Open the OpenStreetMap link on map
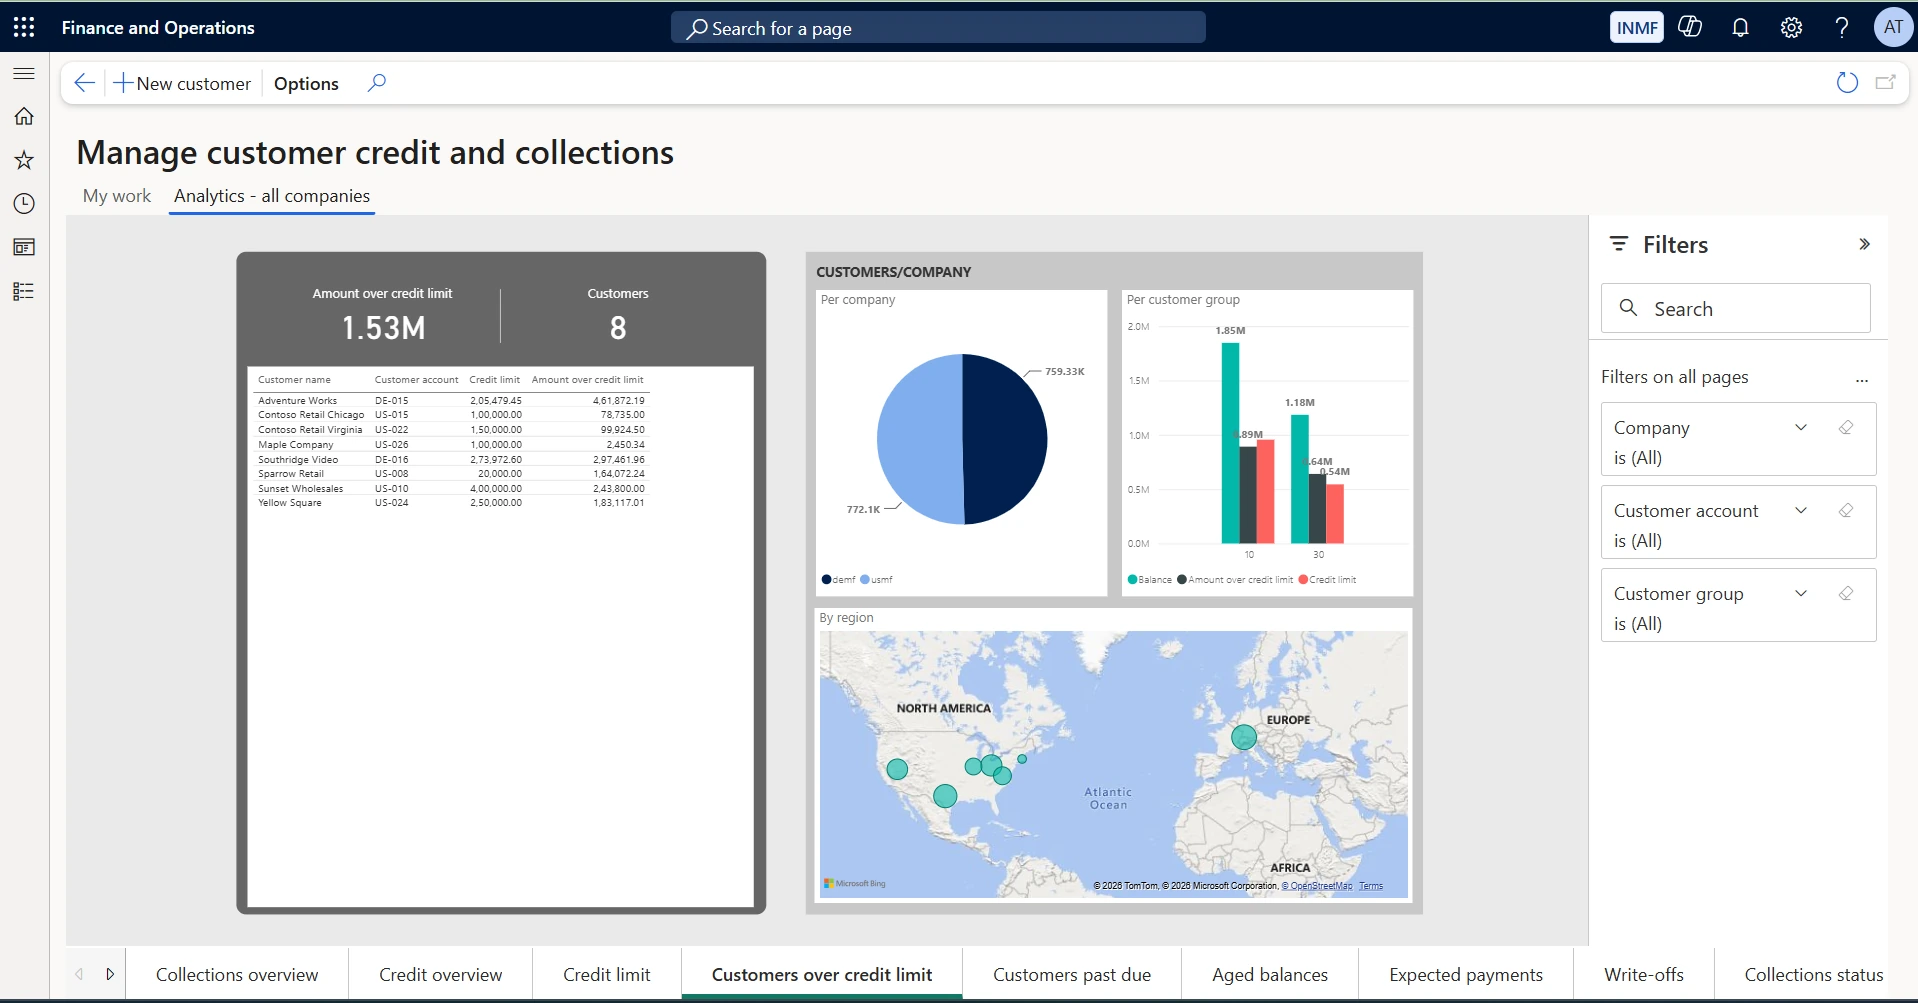This screenshot has width=1918, height=1003. 1317,886
